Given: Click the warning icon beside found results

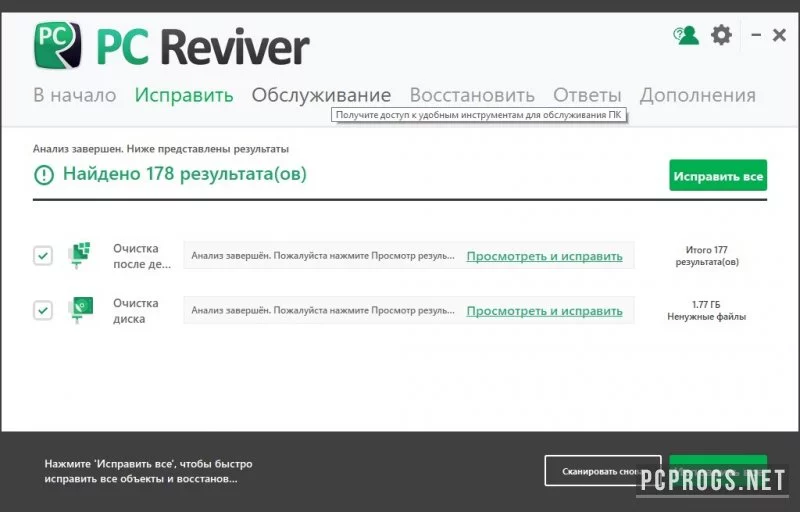Looking at the screenshot, I should [x=44, y=175].
